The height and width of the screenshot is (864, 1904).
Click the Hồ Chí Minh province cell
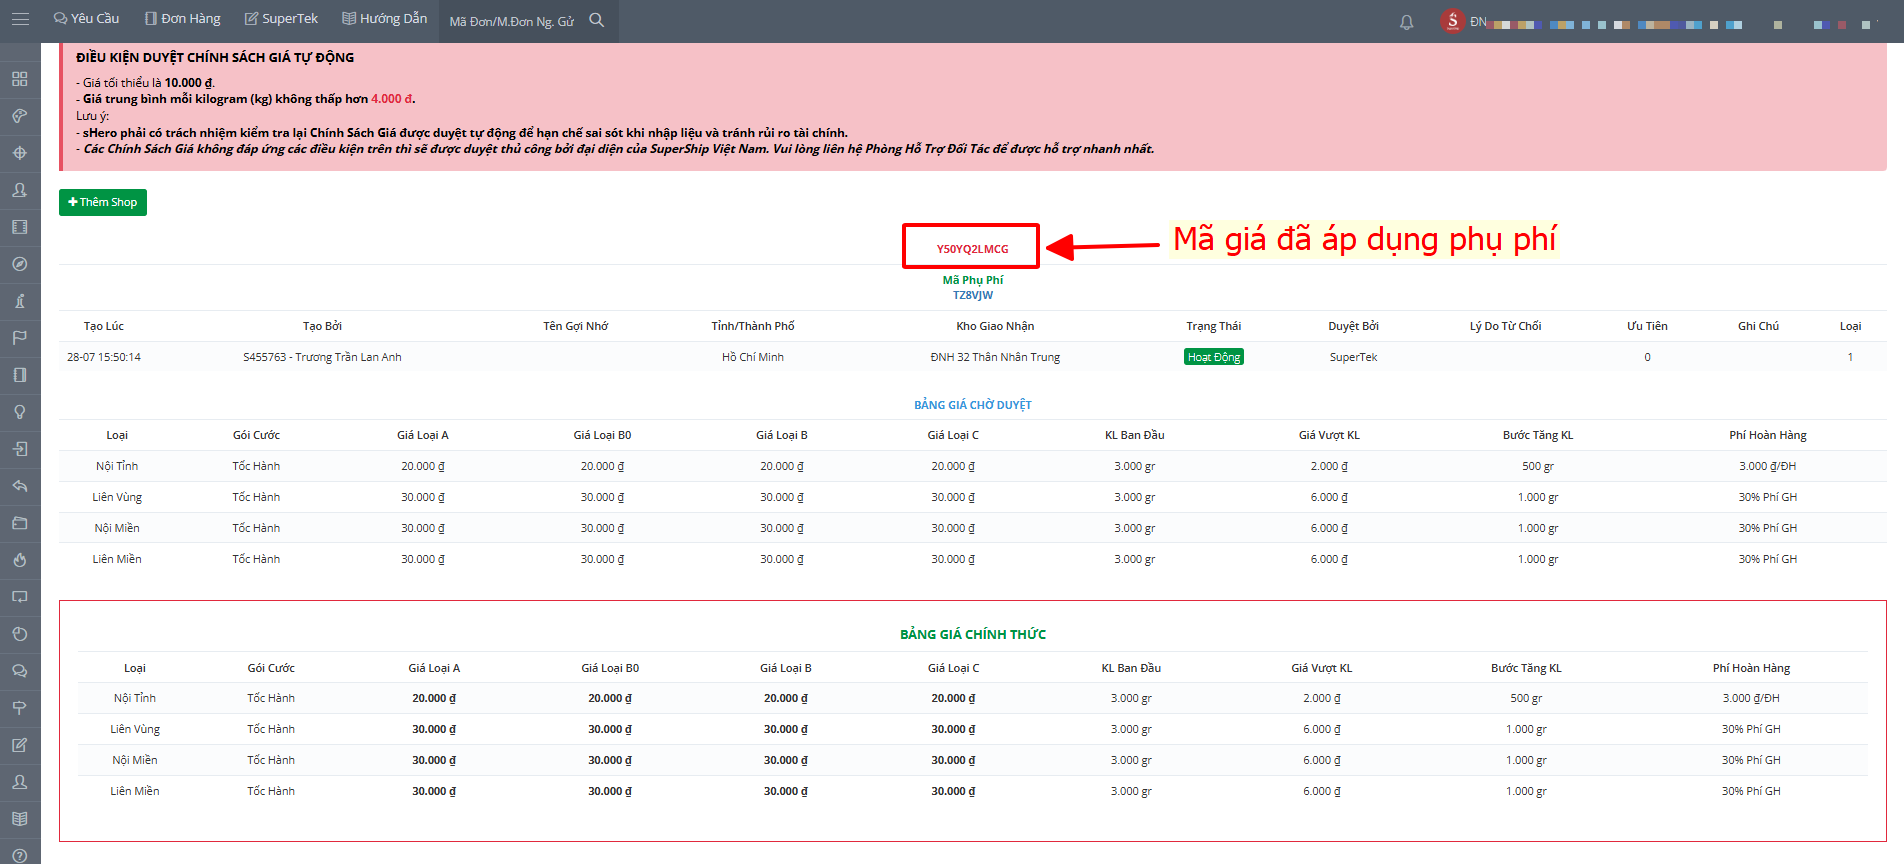(x=753, y=357)
